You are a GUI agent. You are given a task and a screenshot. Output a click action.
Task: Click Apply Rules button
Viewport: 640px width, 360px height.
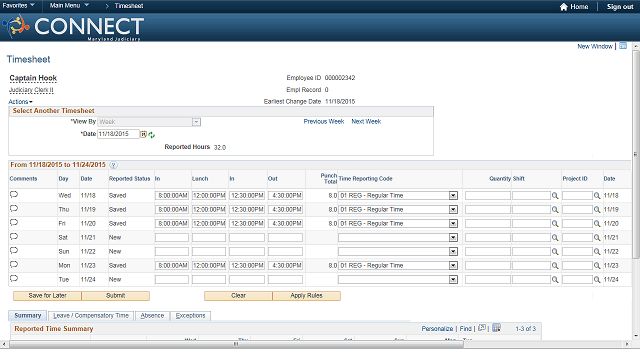[x=307, y=296]
